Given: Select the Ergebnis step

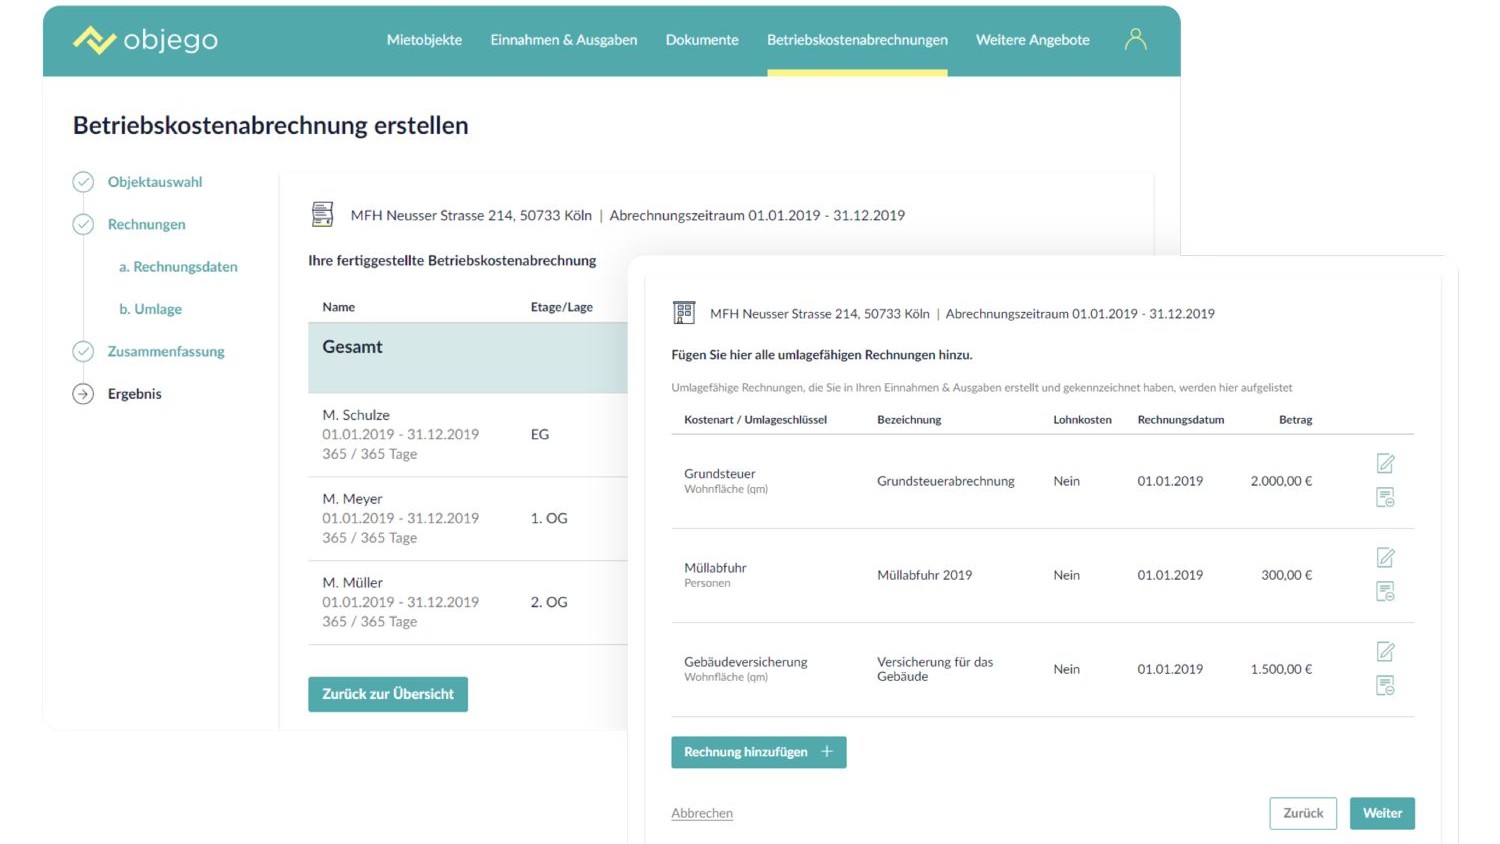Looking at the screenshot, I should [135, 394].
